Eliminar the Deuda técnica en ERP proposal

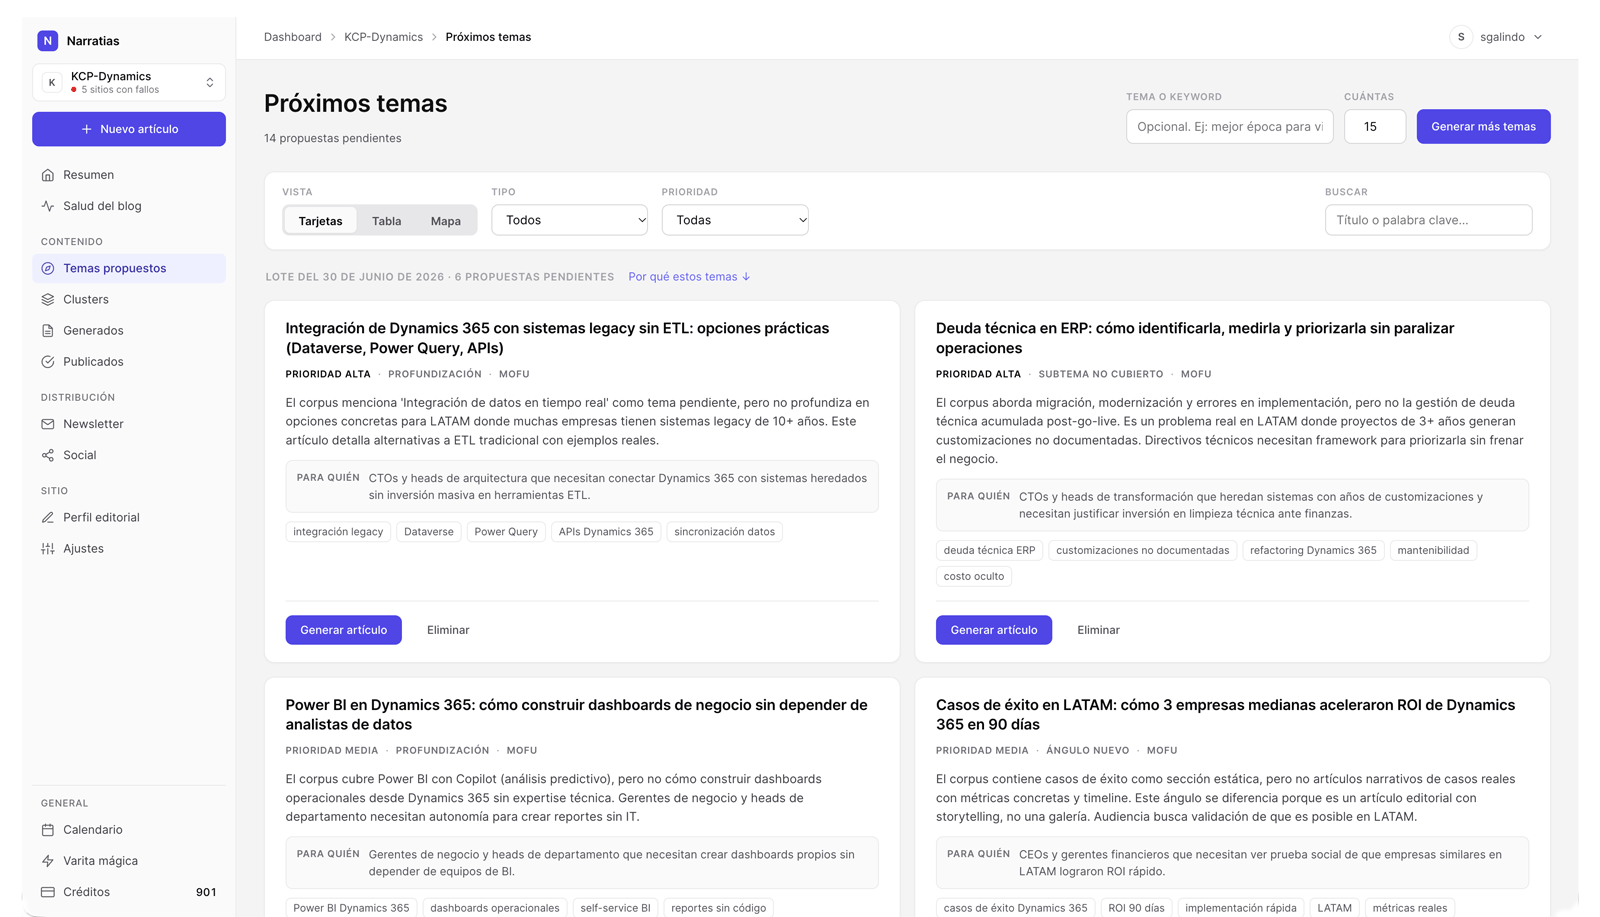[1098, 630]
